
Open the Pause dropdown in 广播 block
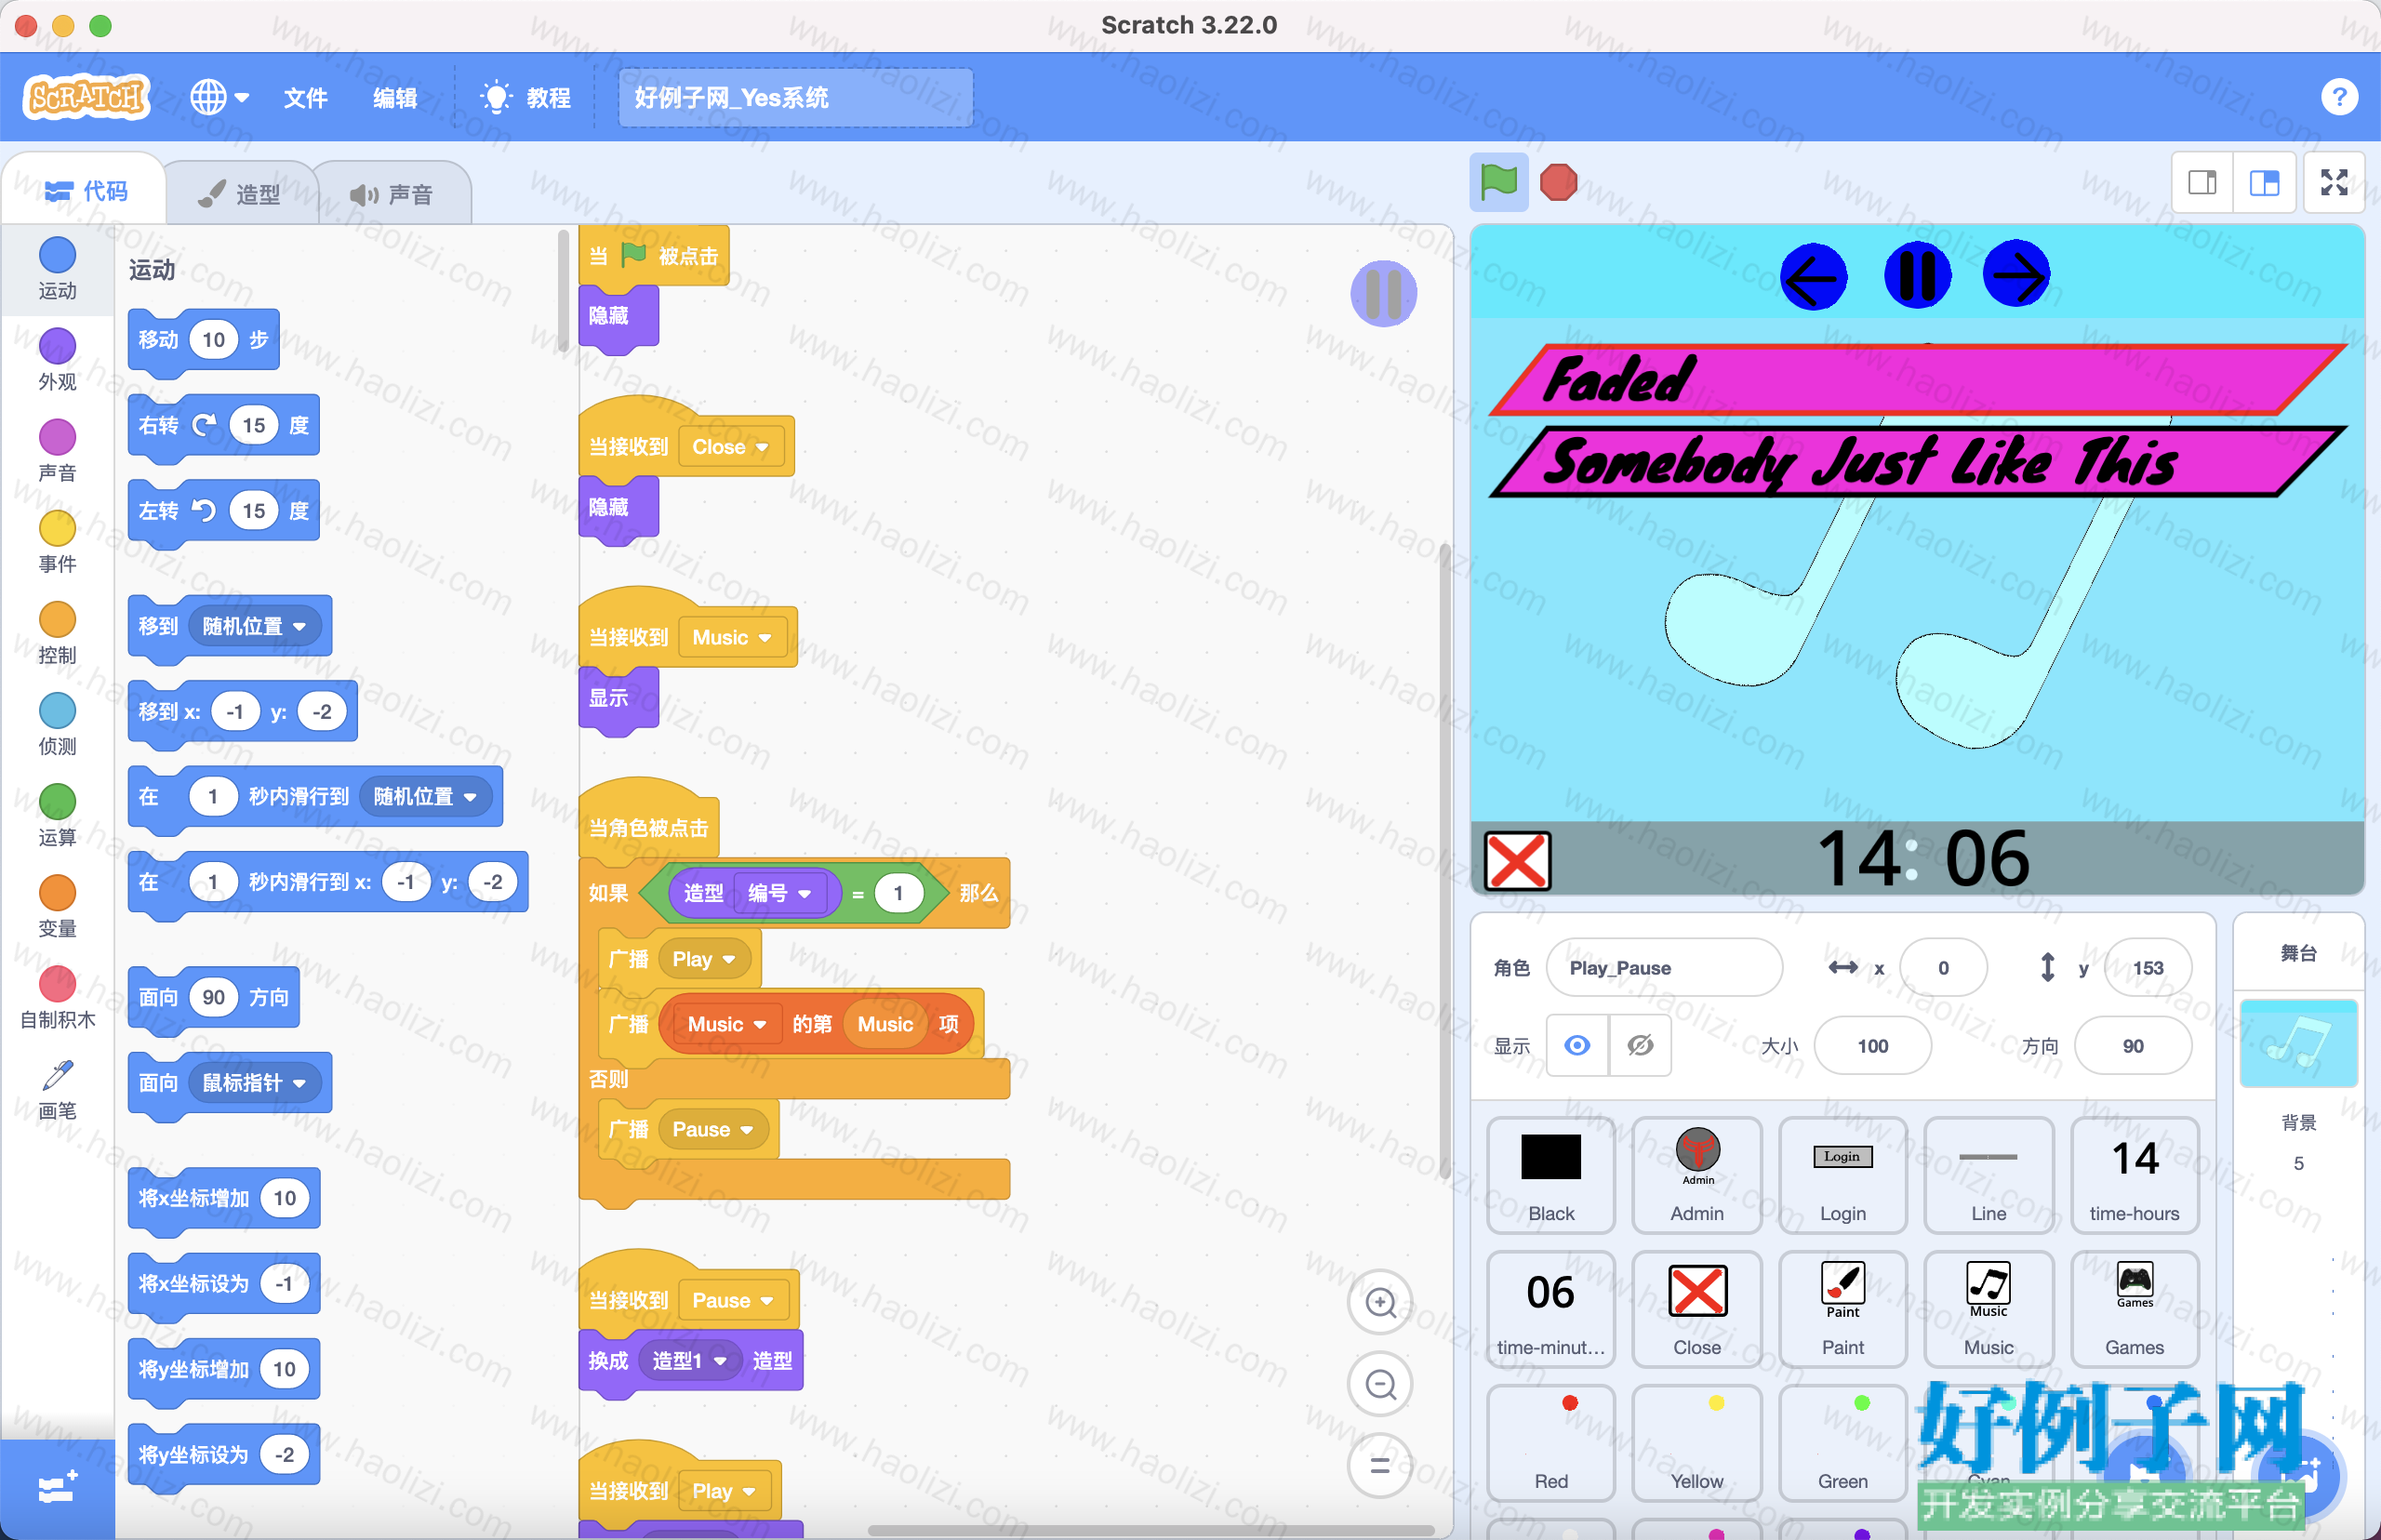tap(712, 1129)
